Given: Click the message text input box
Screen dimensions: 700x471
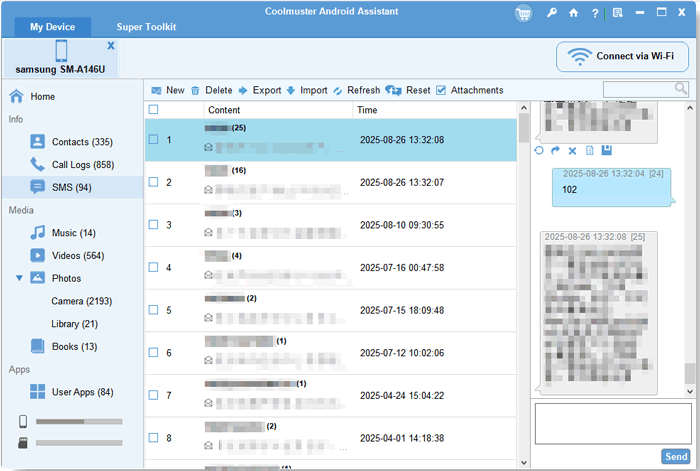Looking at the screenshot, I should click(613, 424).
